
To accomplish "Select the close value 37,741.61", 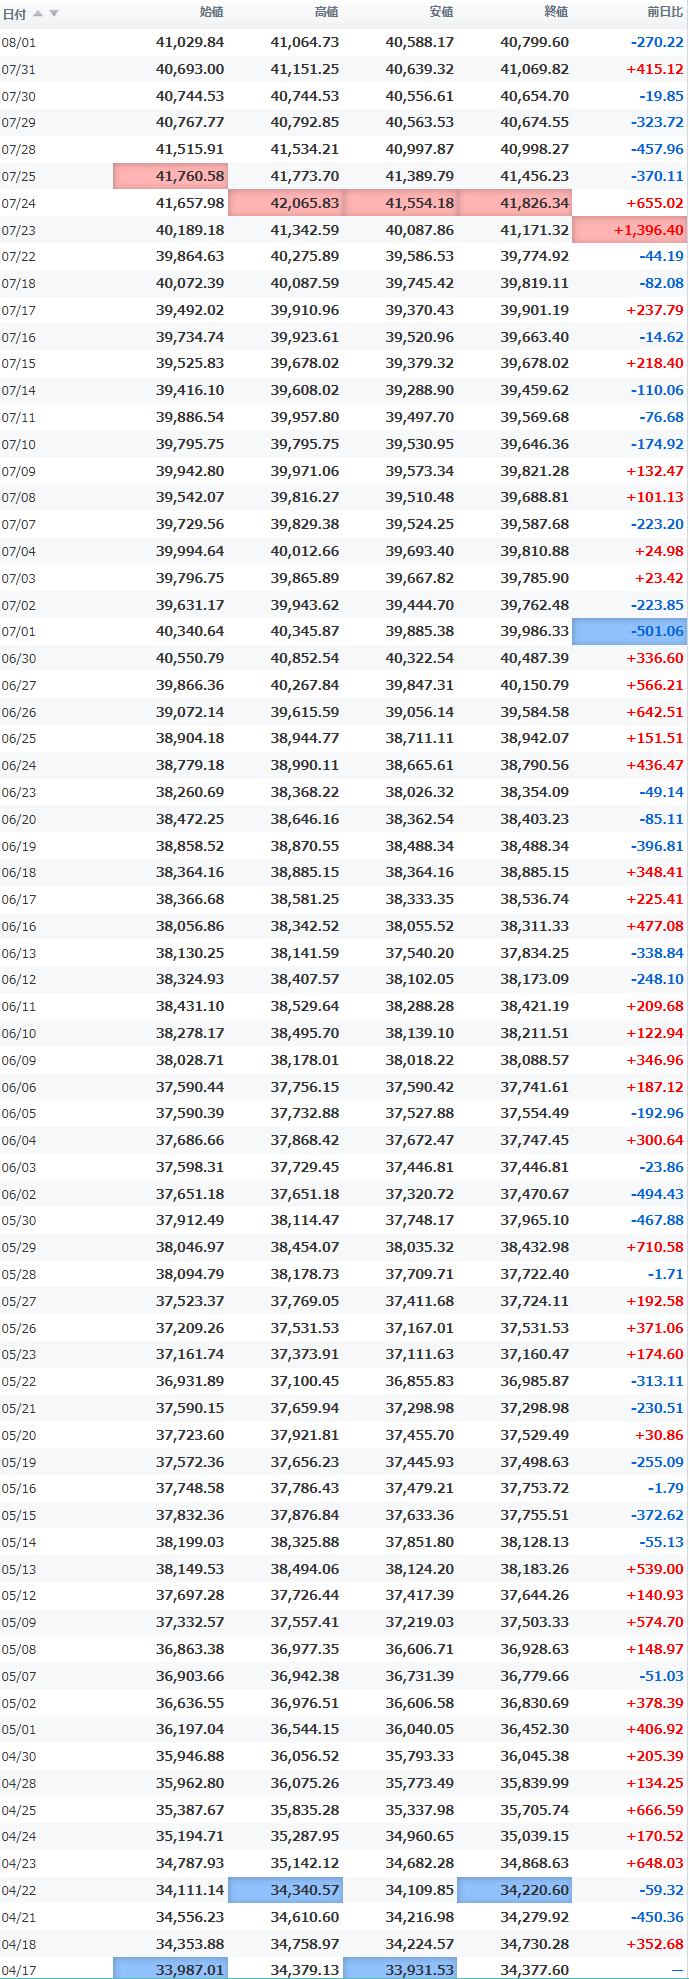I will tap(535, 1088).
